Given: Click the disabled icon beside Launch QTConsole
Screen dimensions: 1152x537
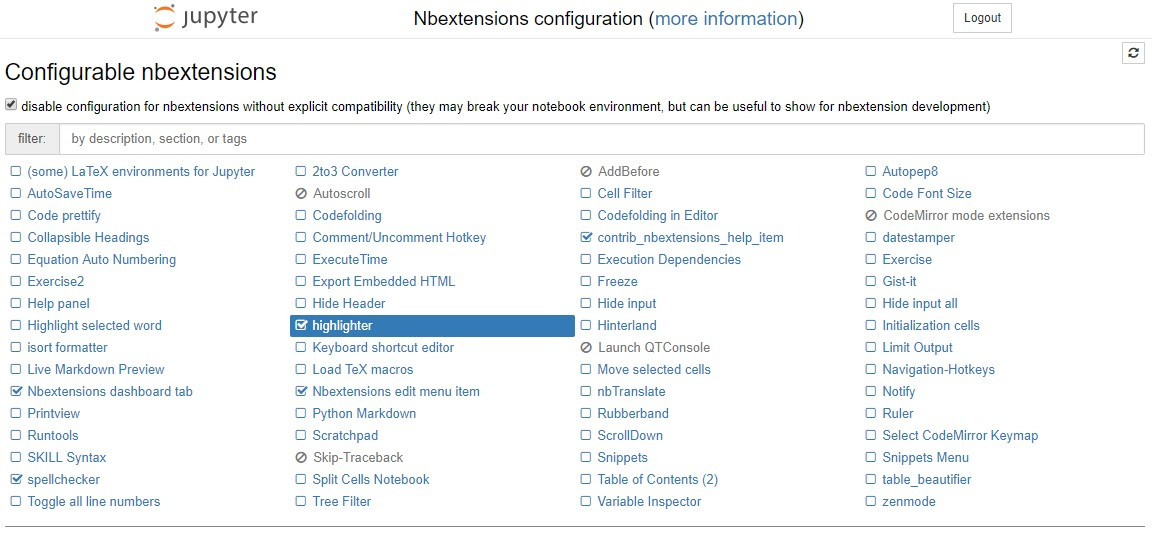Looking at the screenshot, I should pos(586,348).
